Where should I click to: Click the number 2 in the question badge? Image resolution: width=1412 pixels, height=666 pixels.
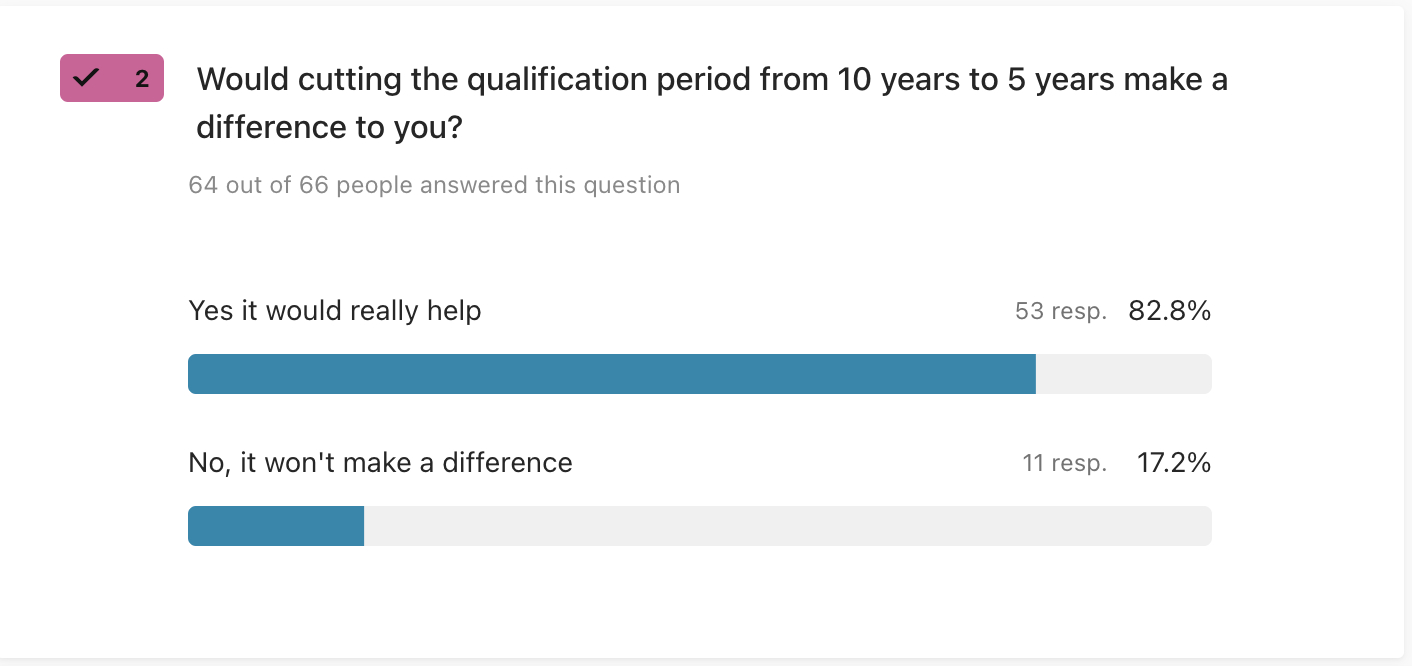[x=142, y=79]
